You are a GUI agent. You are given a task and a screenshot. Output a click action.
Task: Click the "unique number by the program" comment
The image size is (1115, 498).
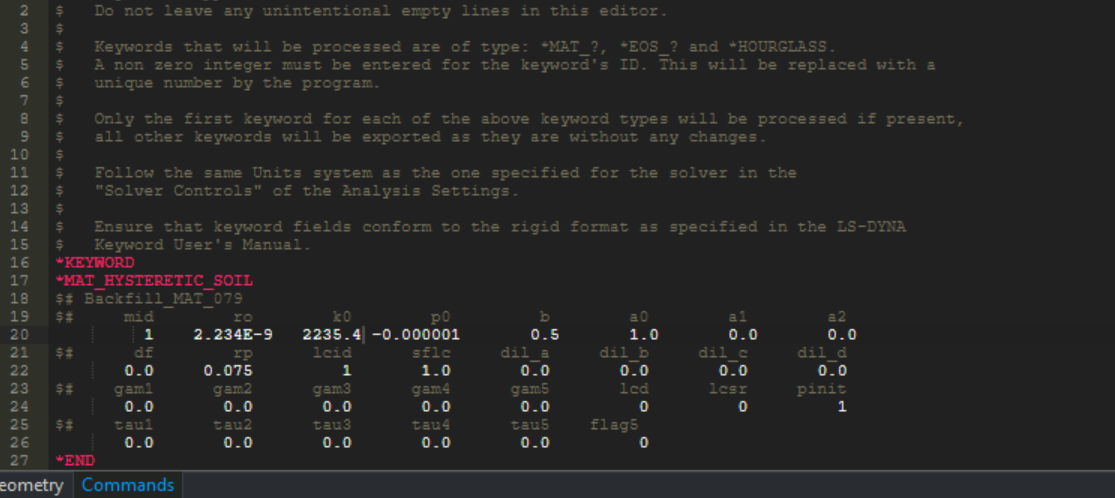coord(238,83)
